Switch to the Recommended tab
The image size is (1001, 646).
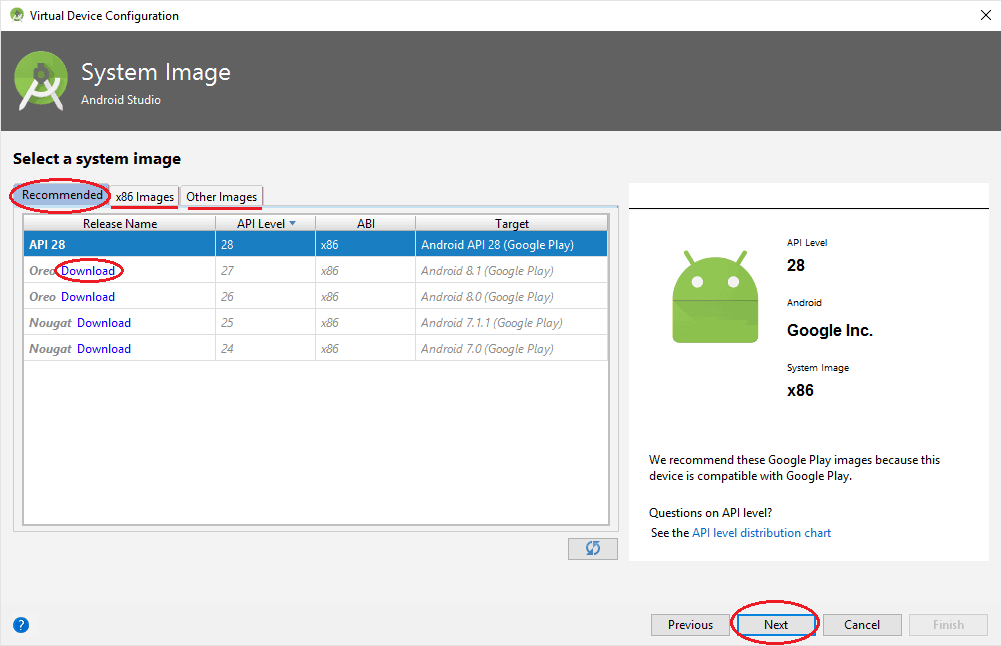62,195
